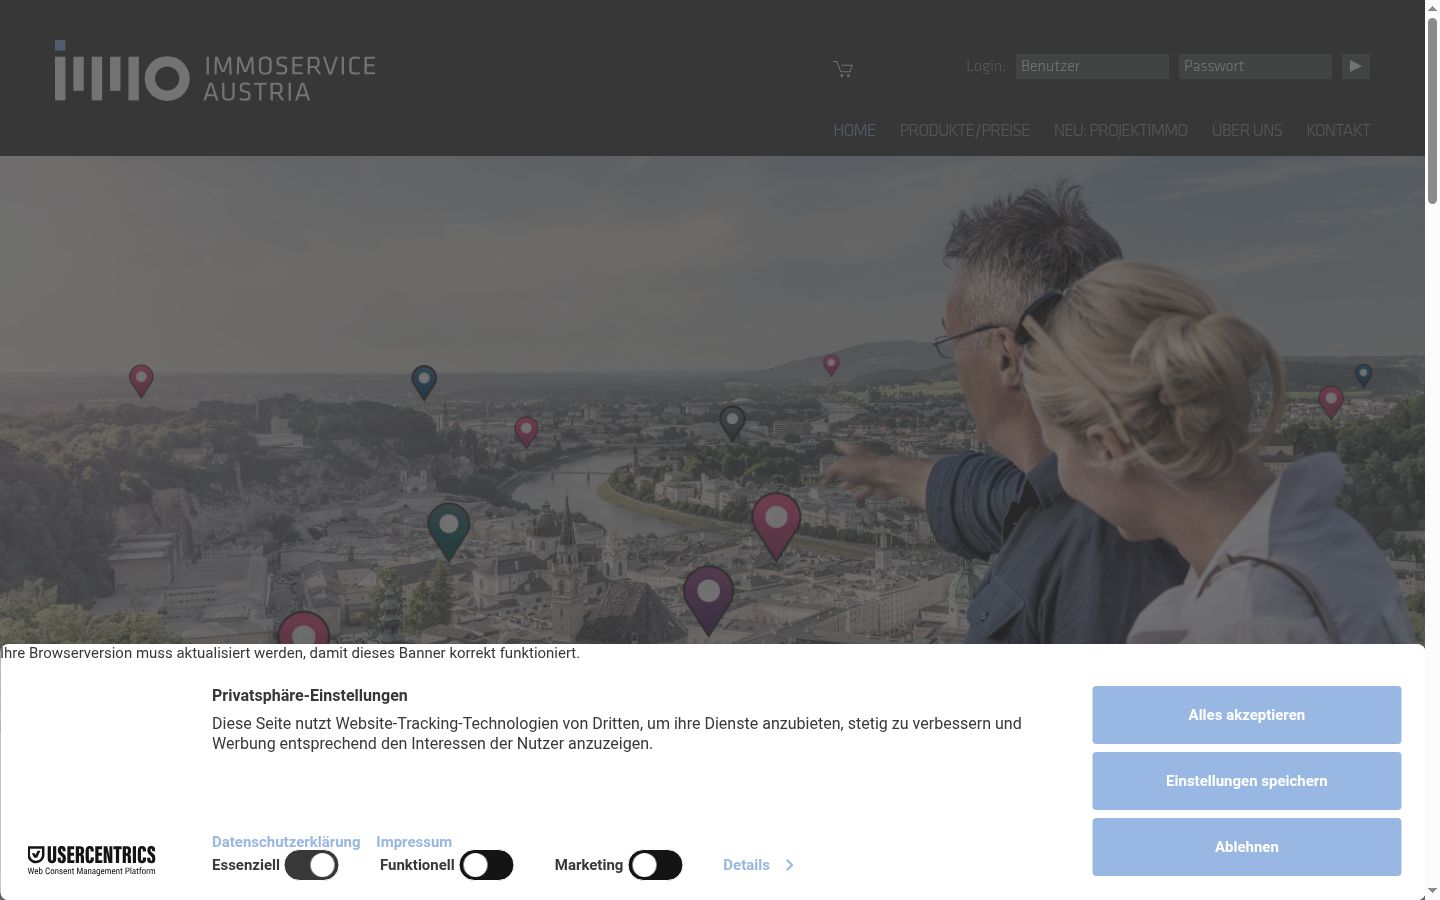Viewport: 1440px width, 900px height.
Task: Focus the Passwort input field
Action: pyautogui.click(x=1255, y=66)
